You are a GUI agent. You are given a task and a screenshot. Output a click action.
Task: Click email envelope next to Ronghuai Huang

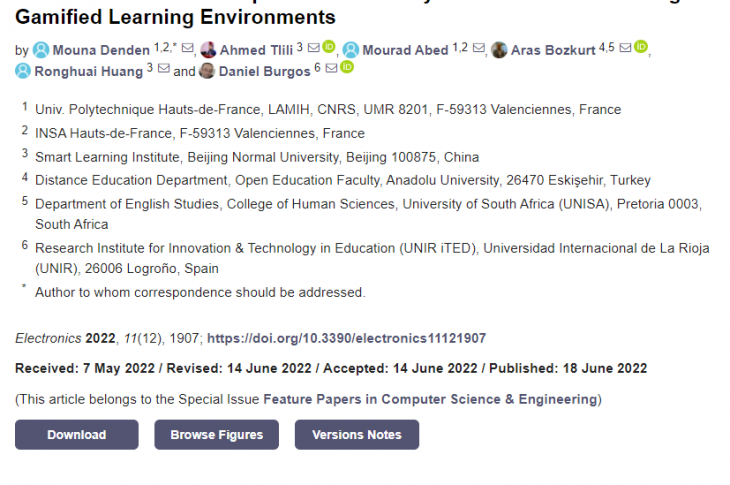point(163,69)
